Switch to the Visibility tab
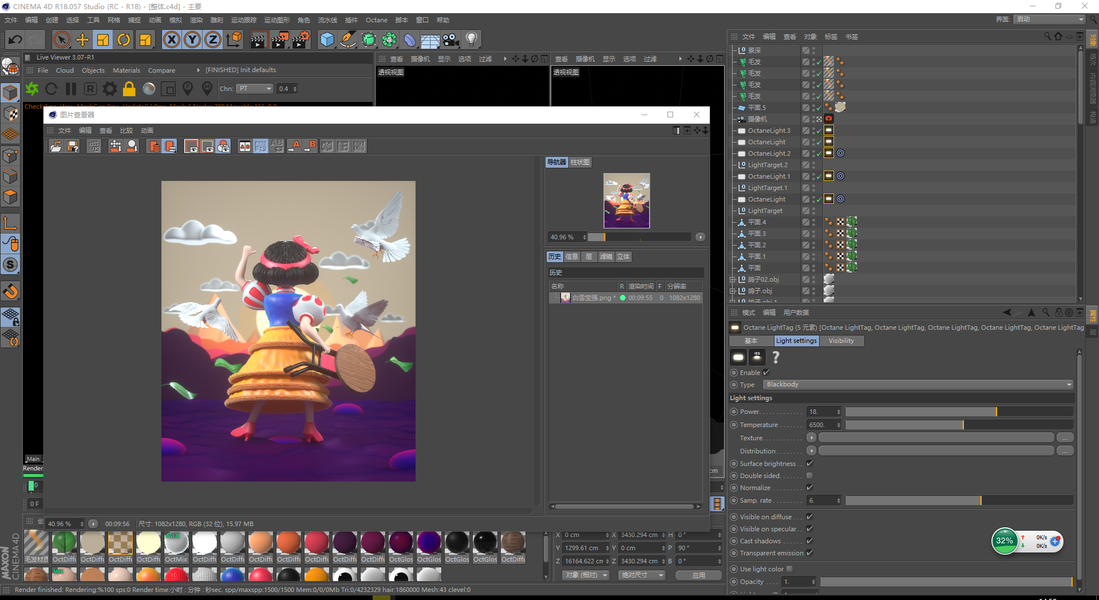 [841, 341]
